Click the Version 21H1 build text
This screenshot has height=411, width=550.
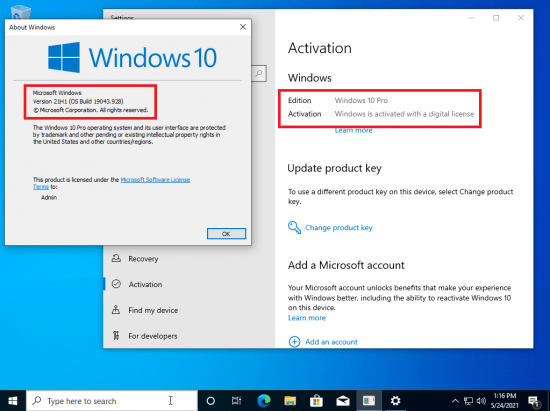point(78,101)
